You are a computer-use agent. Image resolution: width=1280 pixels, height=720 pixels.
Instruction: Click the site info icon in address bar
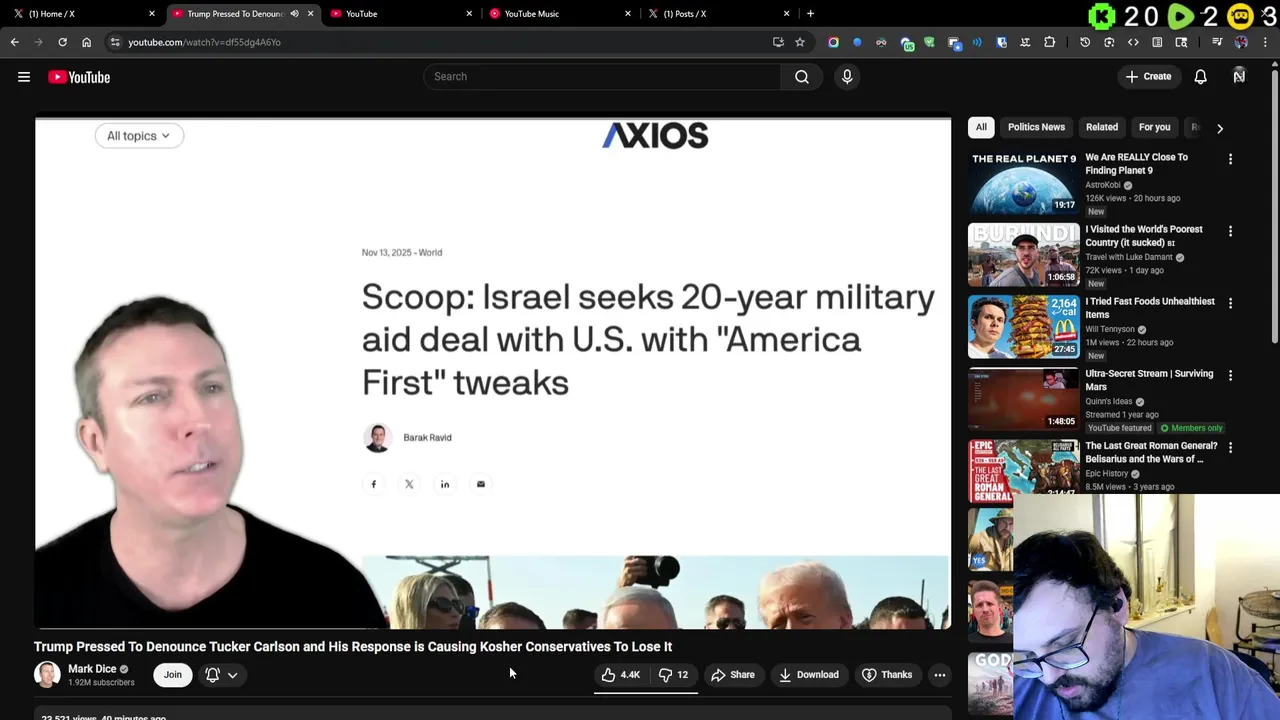115,42
